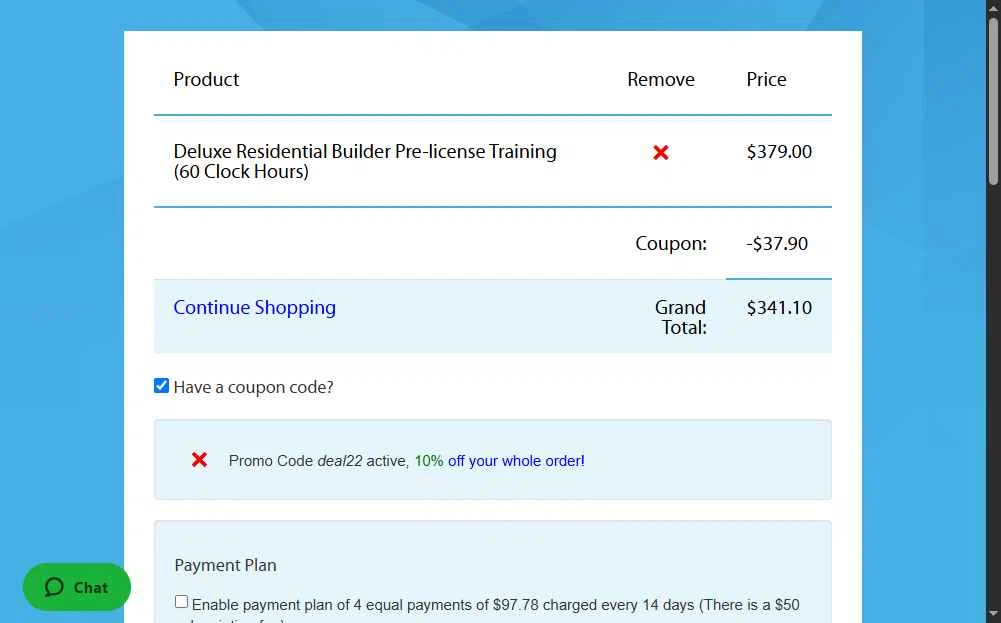Enable the payment plan checkbox
1001x623 pixels.
click(x=181, y=602)
